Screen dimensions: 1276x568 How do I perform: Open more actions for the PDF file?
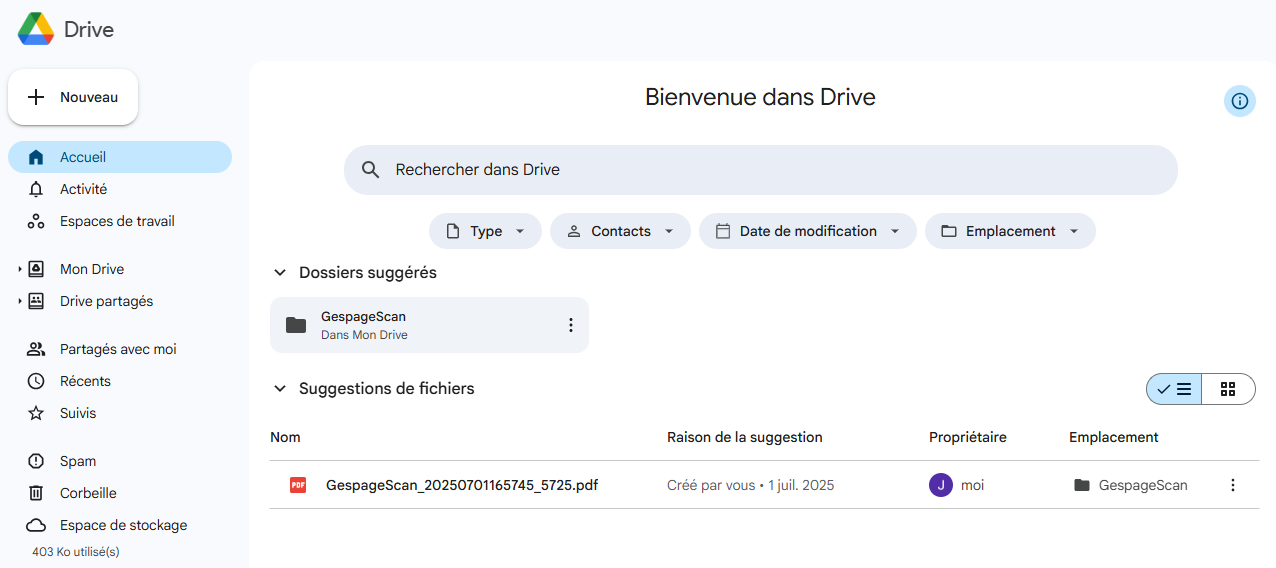coord(1233,485)
